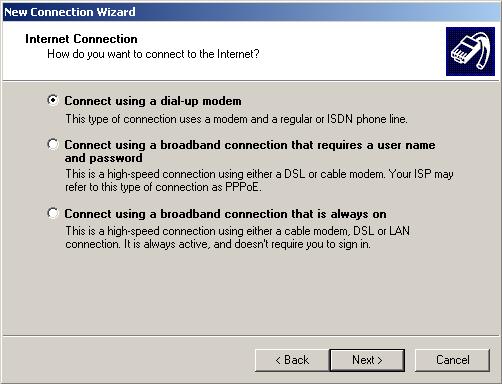Click the "and password" label line
The width and height of the screenshot is (502, 384).
104,158
